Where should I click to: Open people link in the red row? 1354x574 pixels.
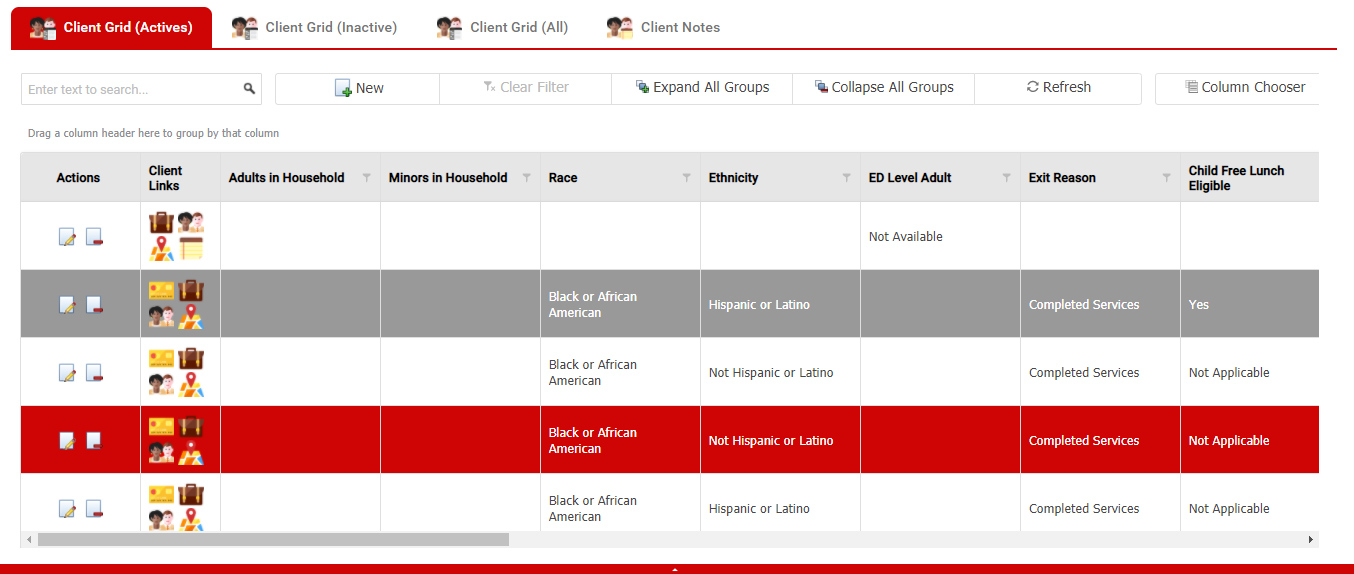click(x=162, y=453)
